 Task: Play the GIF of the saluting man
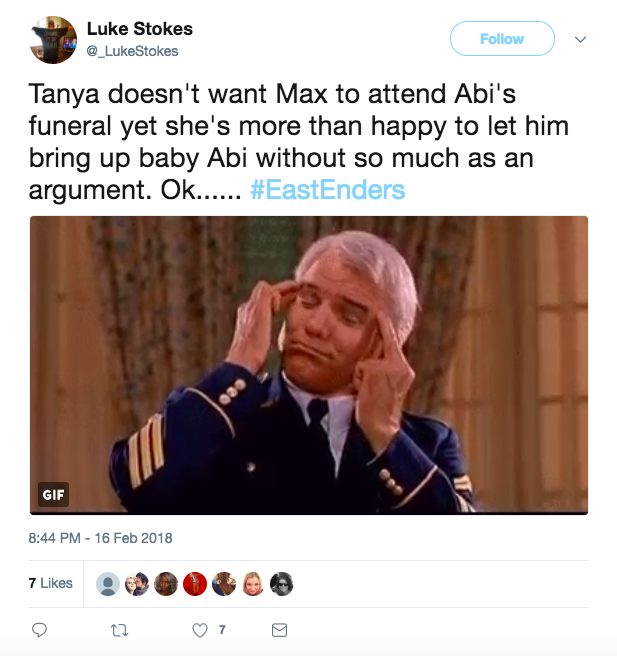pos(308,365)
